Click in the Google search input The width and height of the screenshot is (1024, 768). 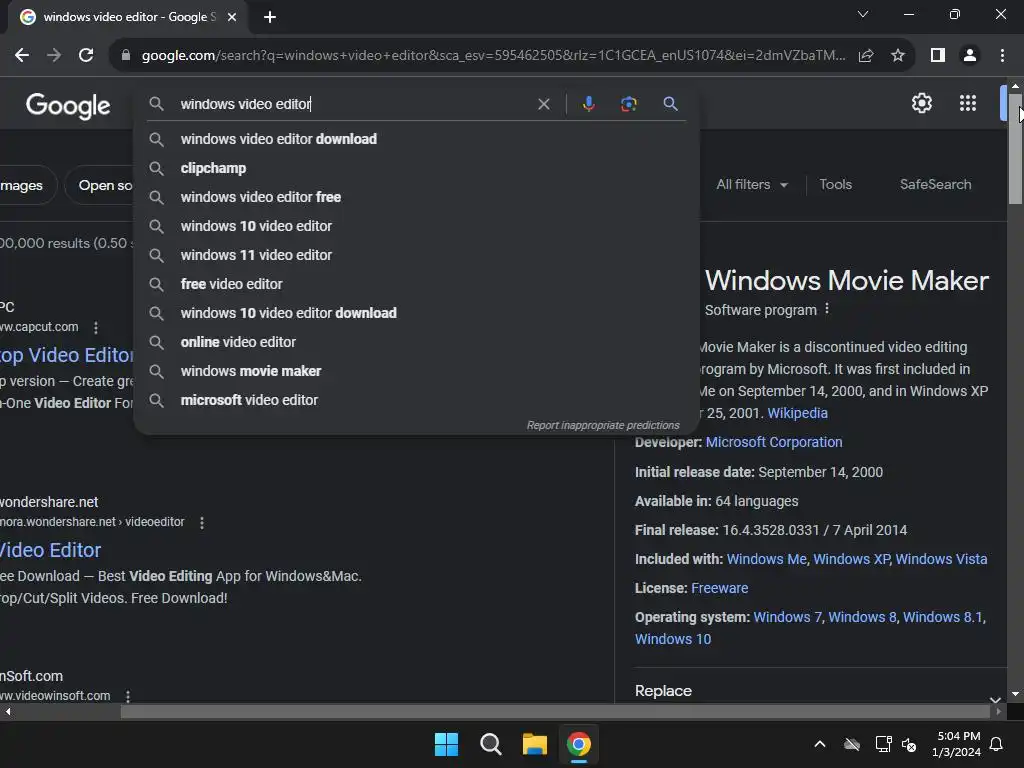pos(353,104)
